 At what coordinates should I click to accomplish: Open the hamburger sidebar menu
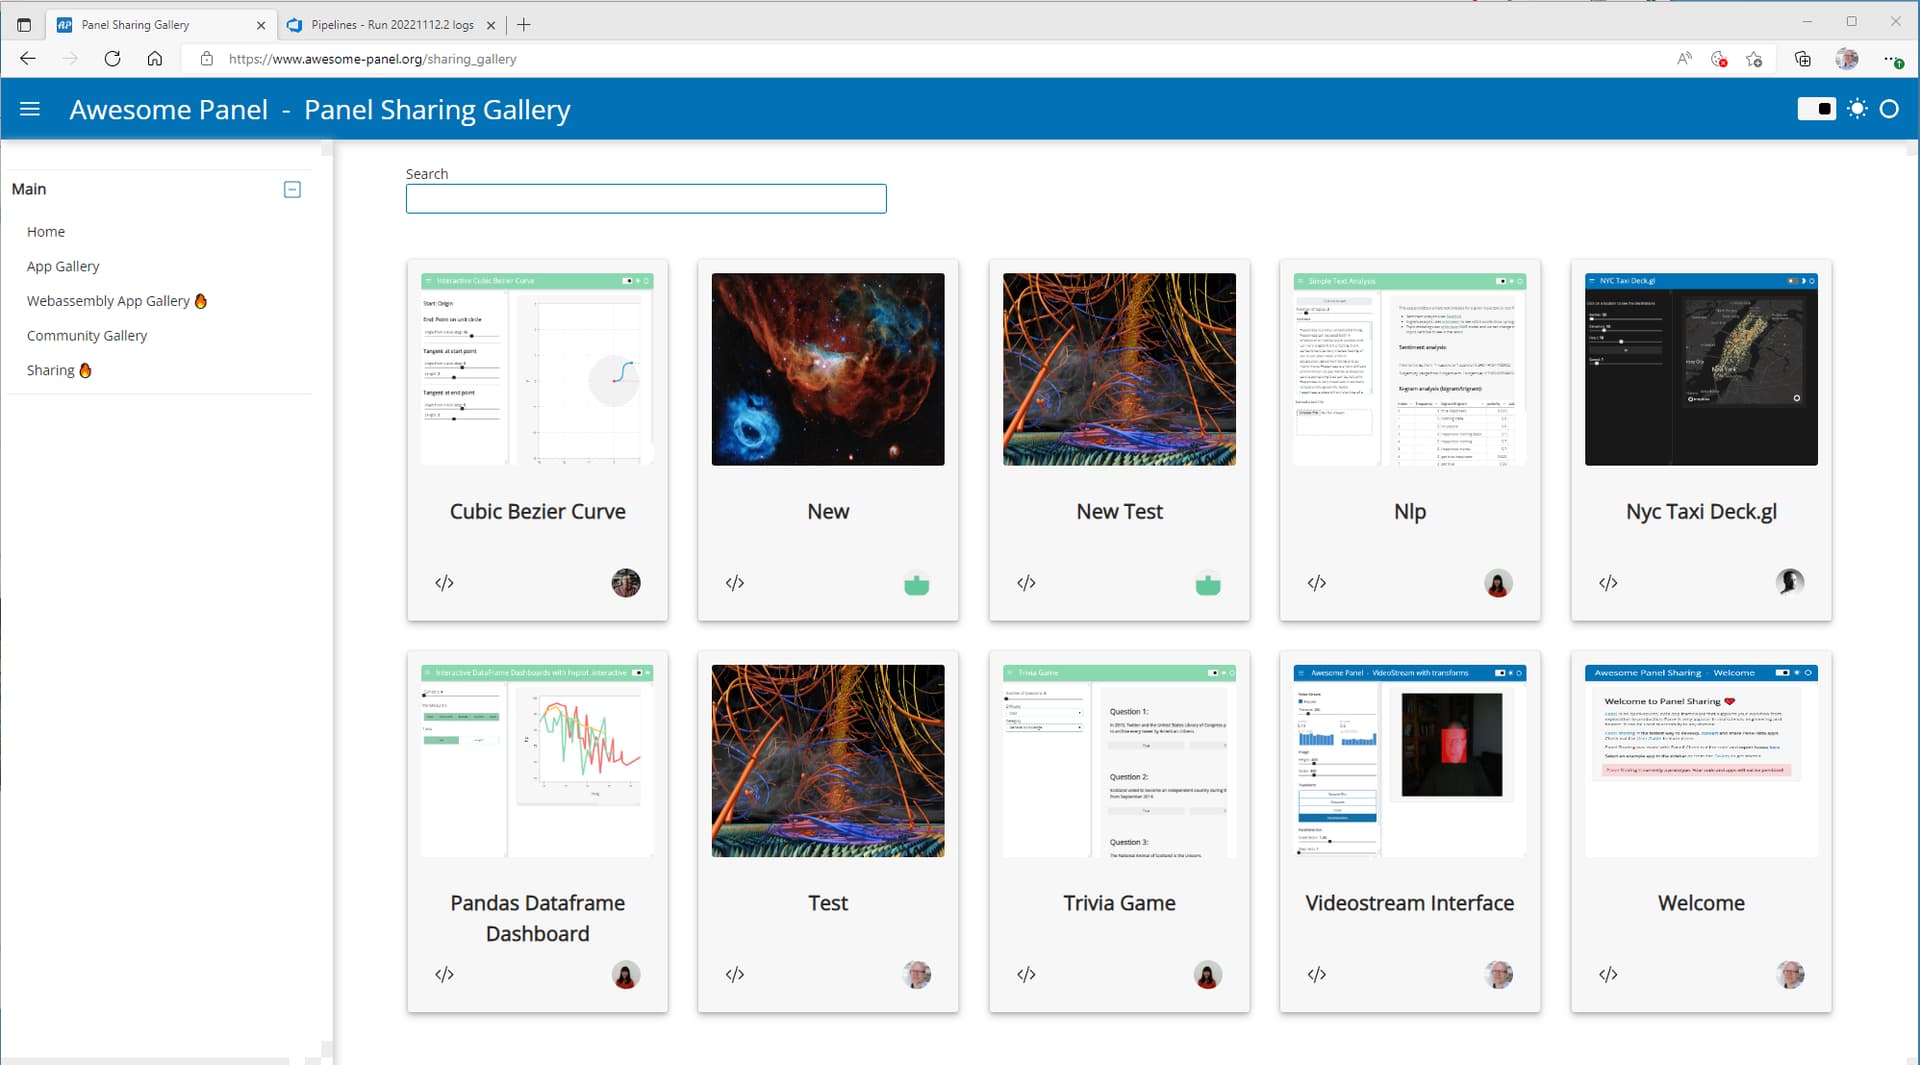(30, 109)
